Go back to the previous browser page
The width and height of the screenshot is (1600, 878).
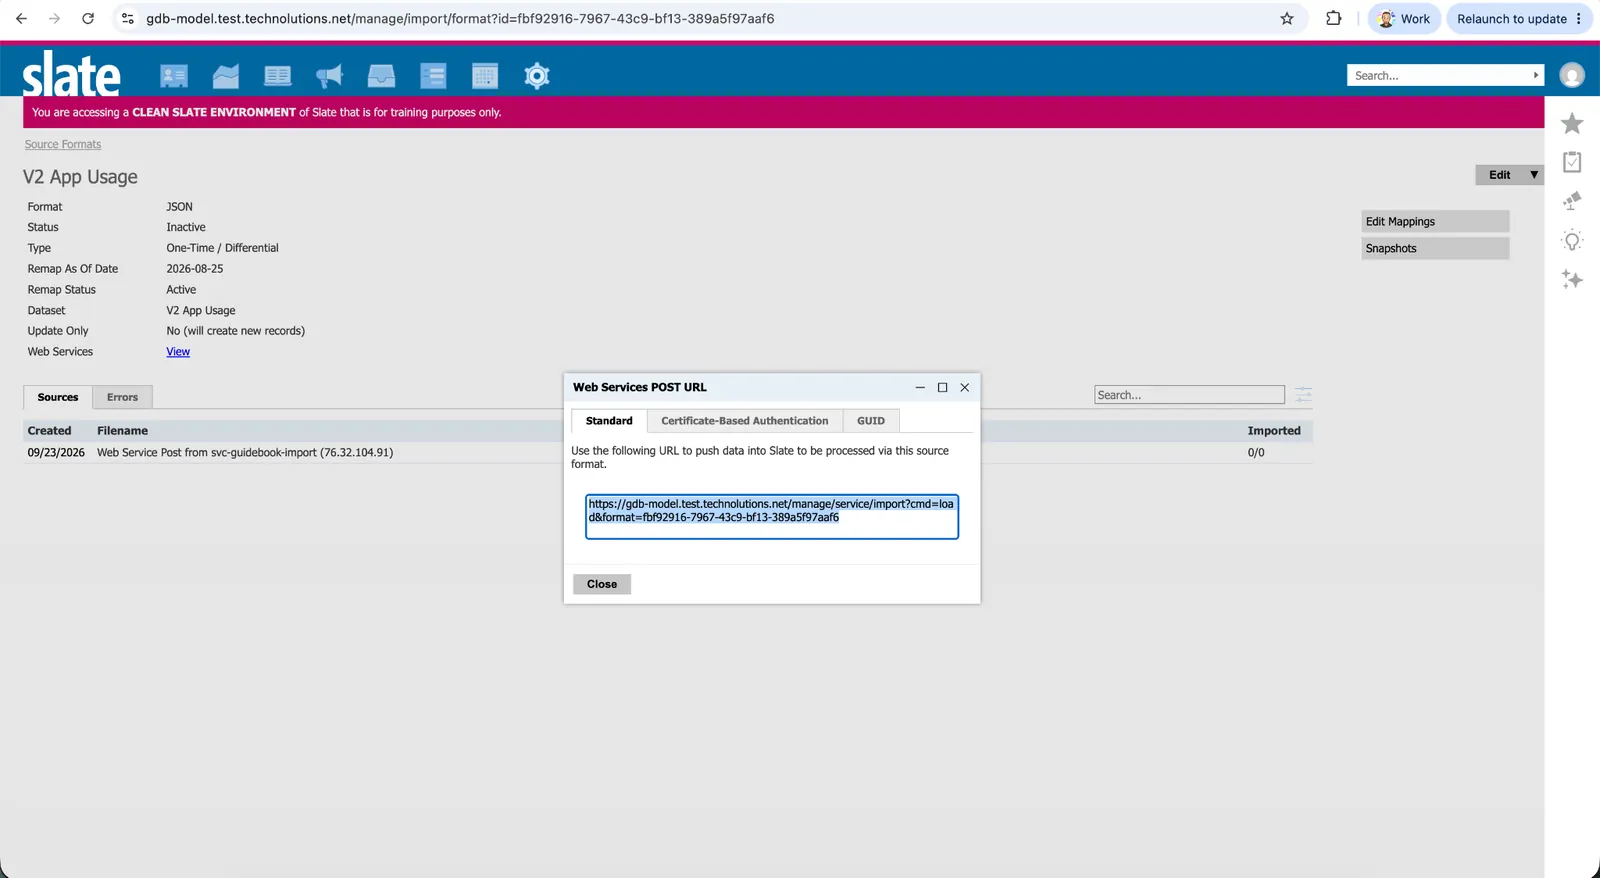pyautogui.click(x=21, y=19)
